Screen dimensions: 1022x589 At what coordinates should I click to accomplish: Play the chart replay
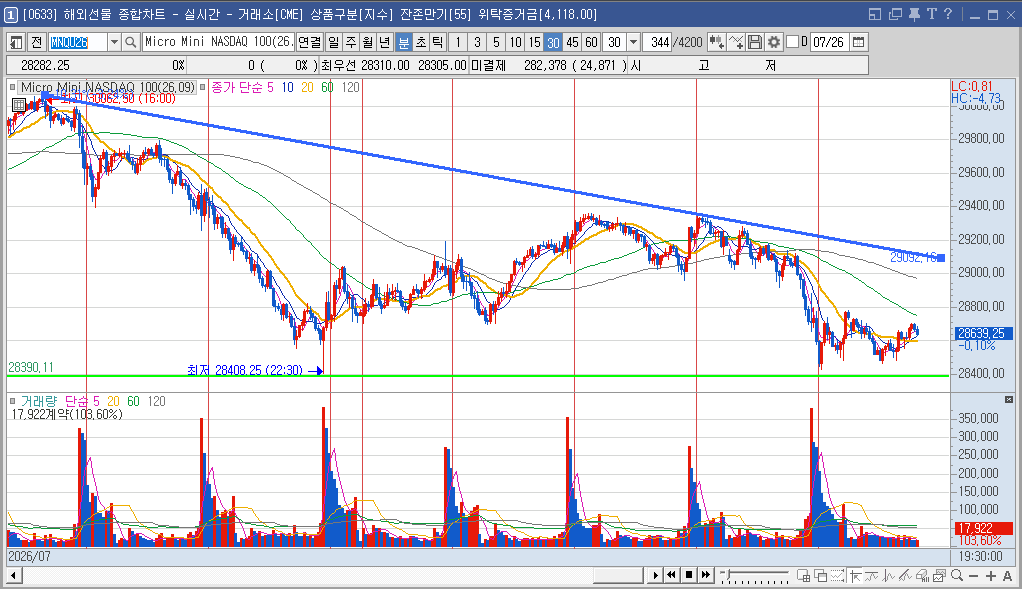656,575
